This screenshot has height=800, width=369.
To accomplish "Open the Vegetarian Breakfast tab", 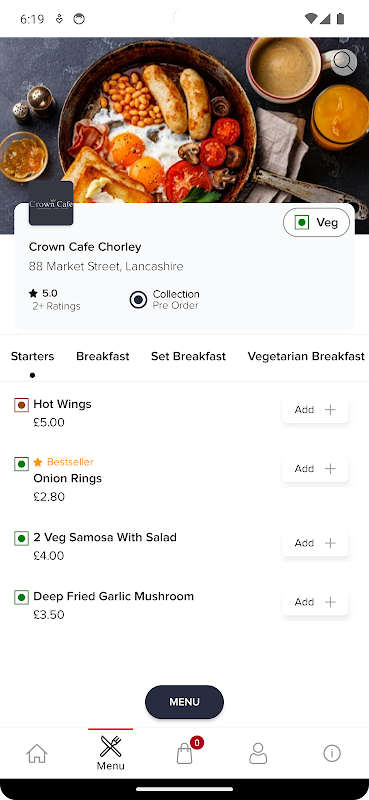I will pos(306,356).
